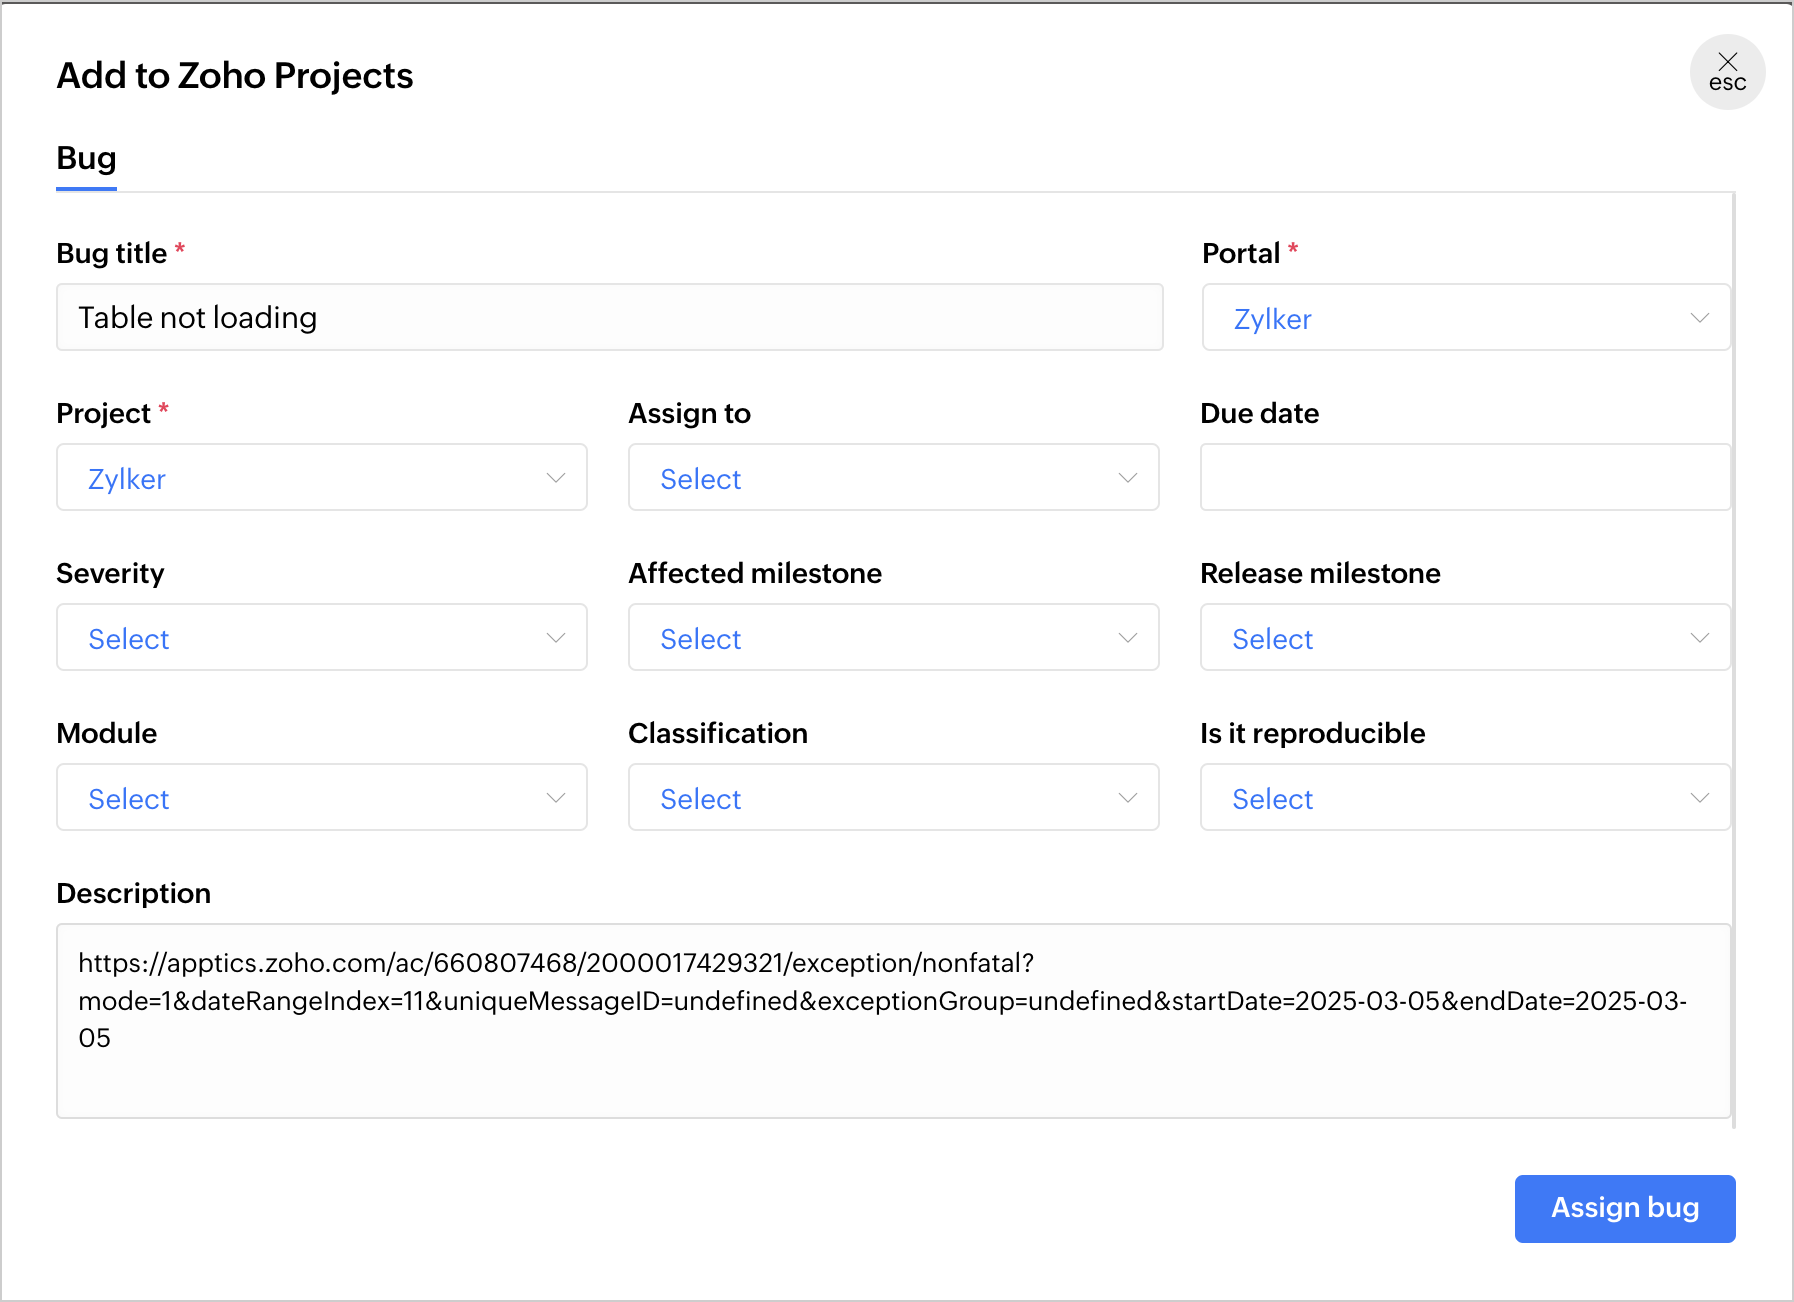Click the Project dropdown chevron arrow
The width and height of the screenshot is (1794, 1302).
coord(556,478)
